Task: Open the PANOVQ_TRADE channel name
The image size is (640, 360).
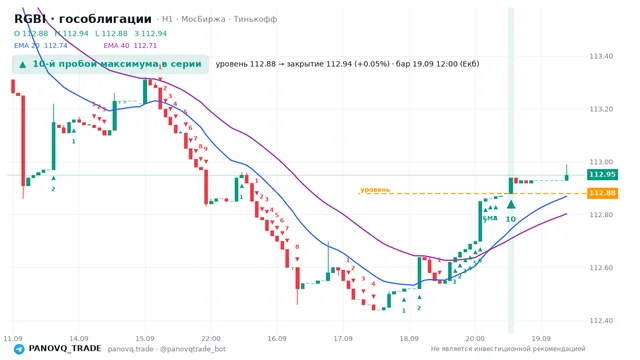Action: (x=65, y=349)
